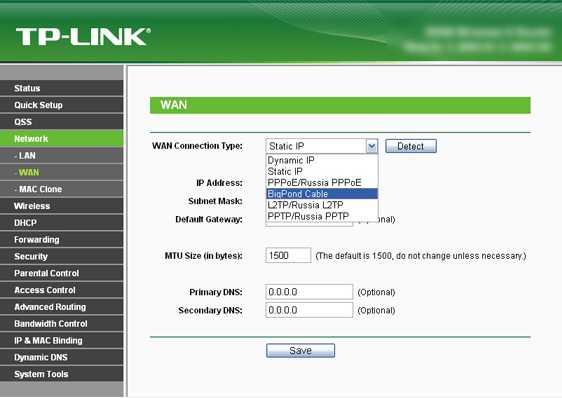Open the Forwarding section
Image resolution: width=562 pixels, height=398 pixels.
click(61, 240)
